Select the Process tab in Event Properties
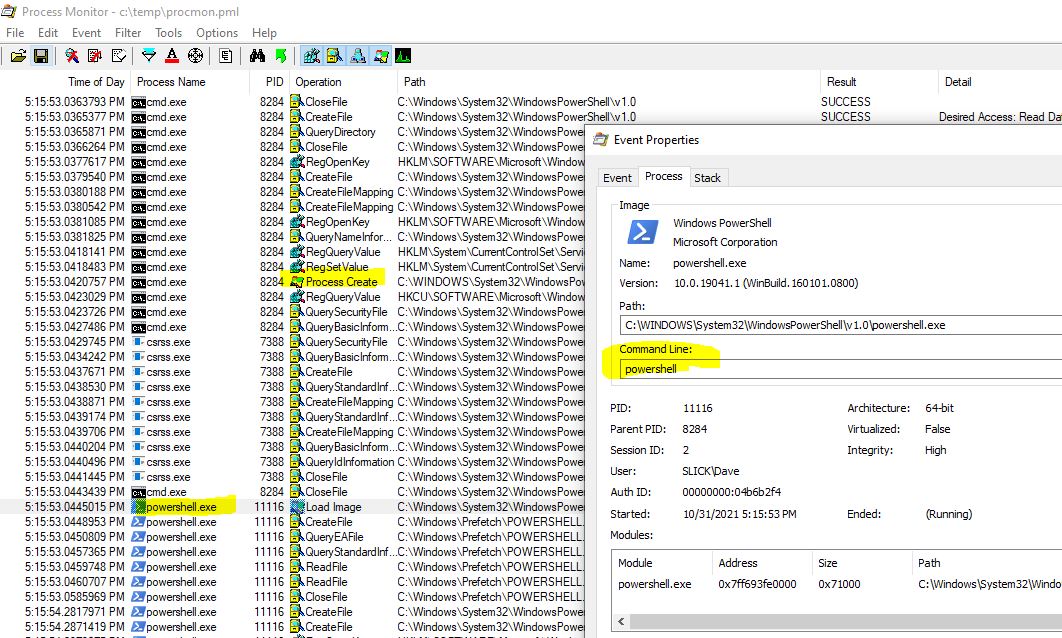1062x638 pixels. 664,176
